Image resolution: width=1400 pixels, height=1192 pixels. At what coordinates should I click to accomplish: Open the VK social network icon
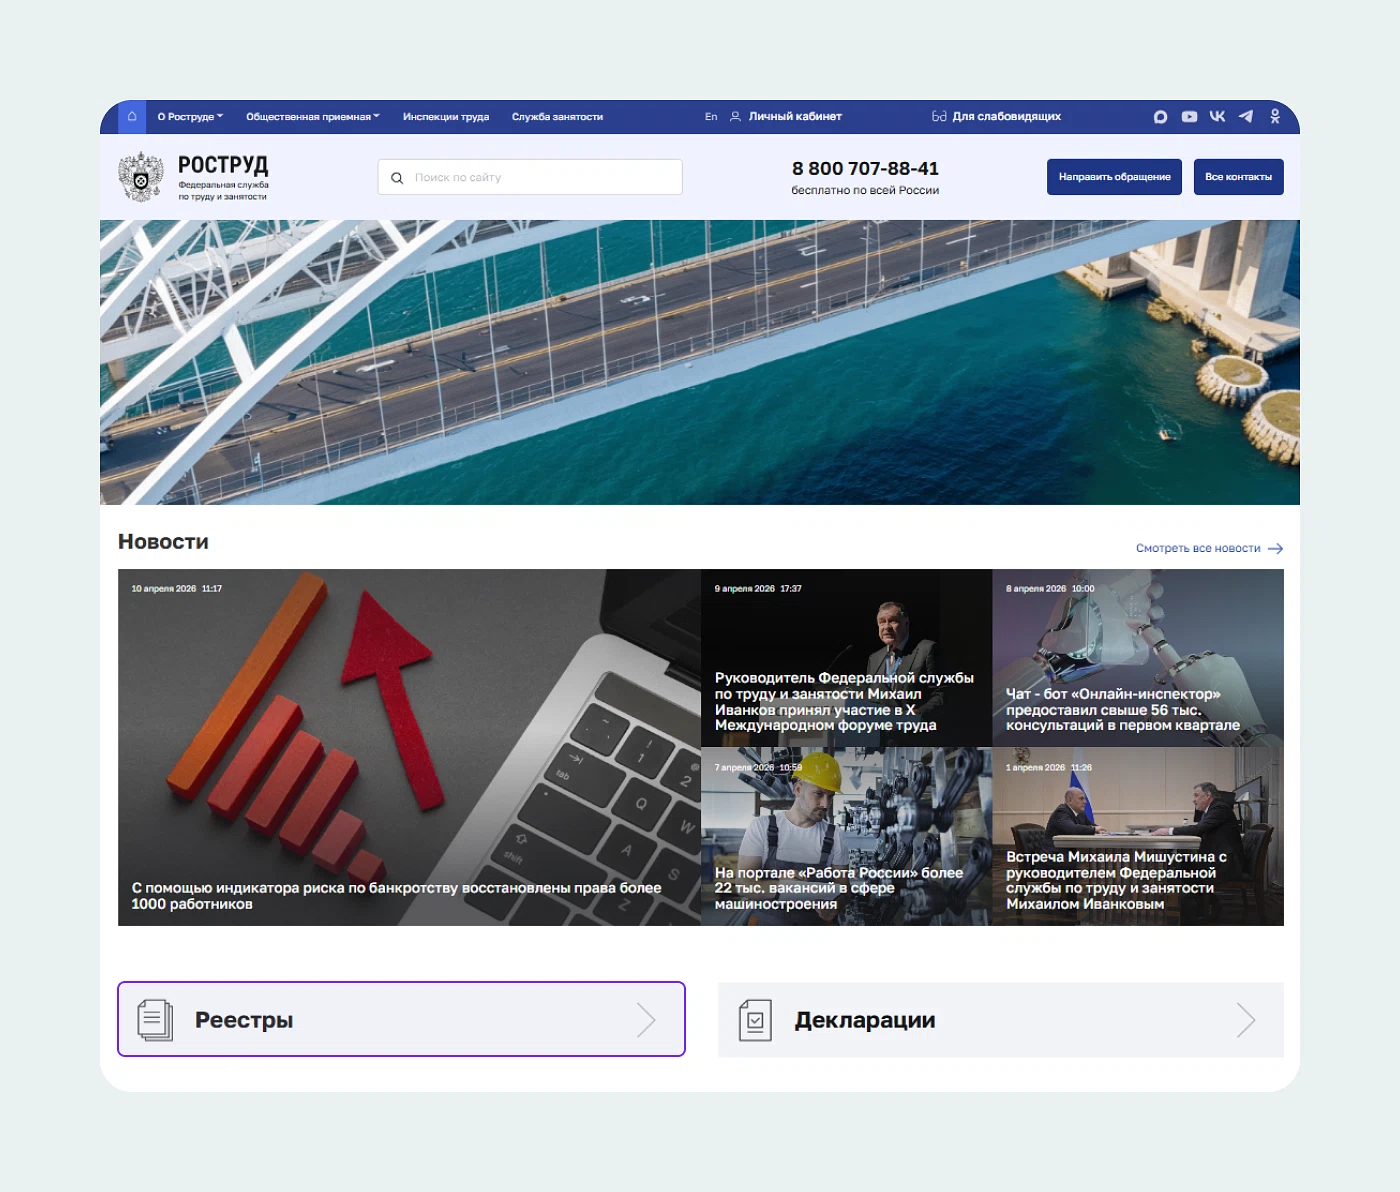(x=1217, y=117)
